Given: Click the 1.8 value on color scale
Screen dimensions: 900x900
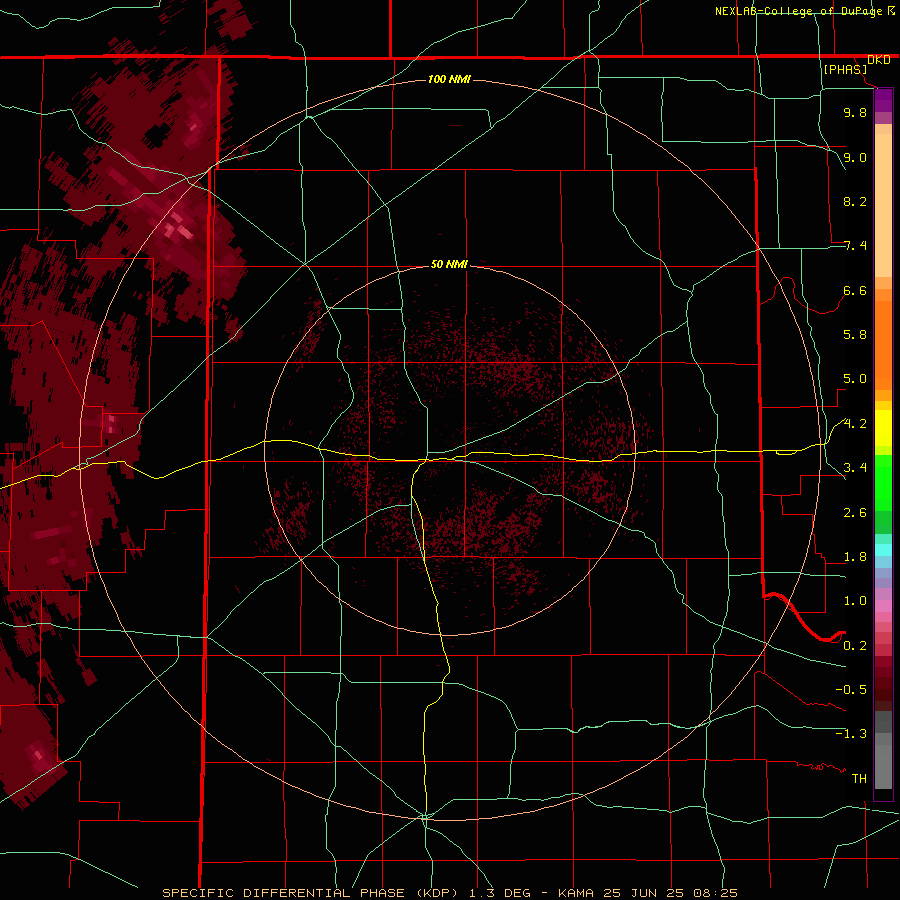Looking at the screenshot, I should 855,557.
